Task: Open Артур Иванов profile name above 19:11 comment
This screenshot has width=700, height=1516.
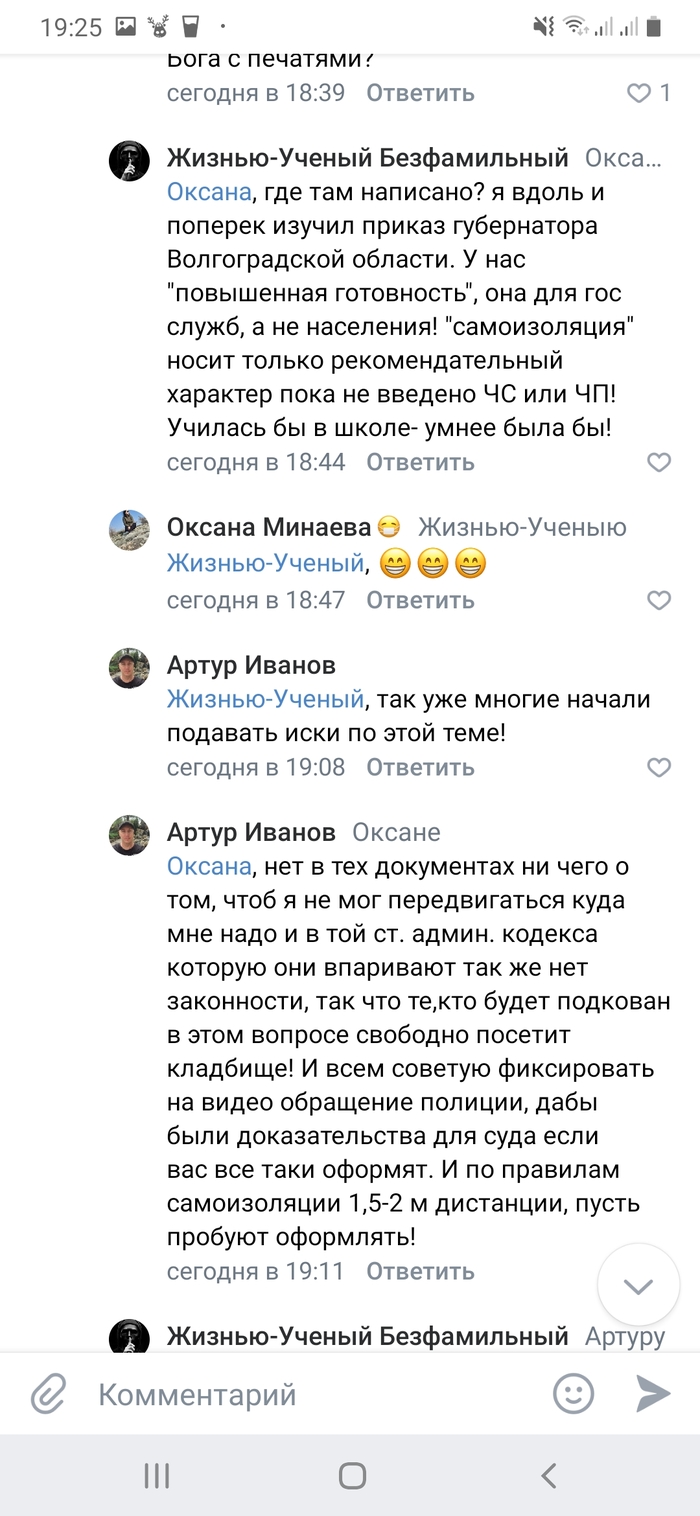Action: click(x=251, y=832)
